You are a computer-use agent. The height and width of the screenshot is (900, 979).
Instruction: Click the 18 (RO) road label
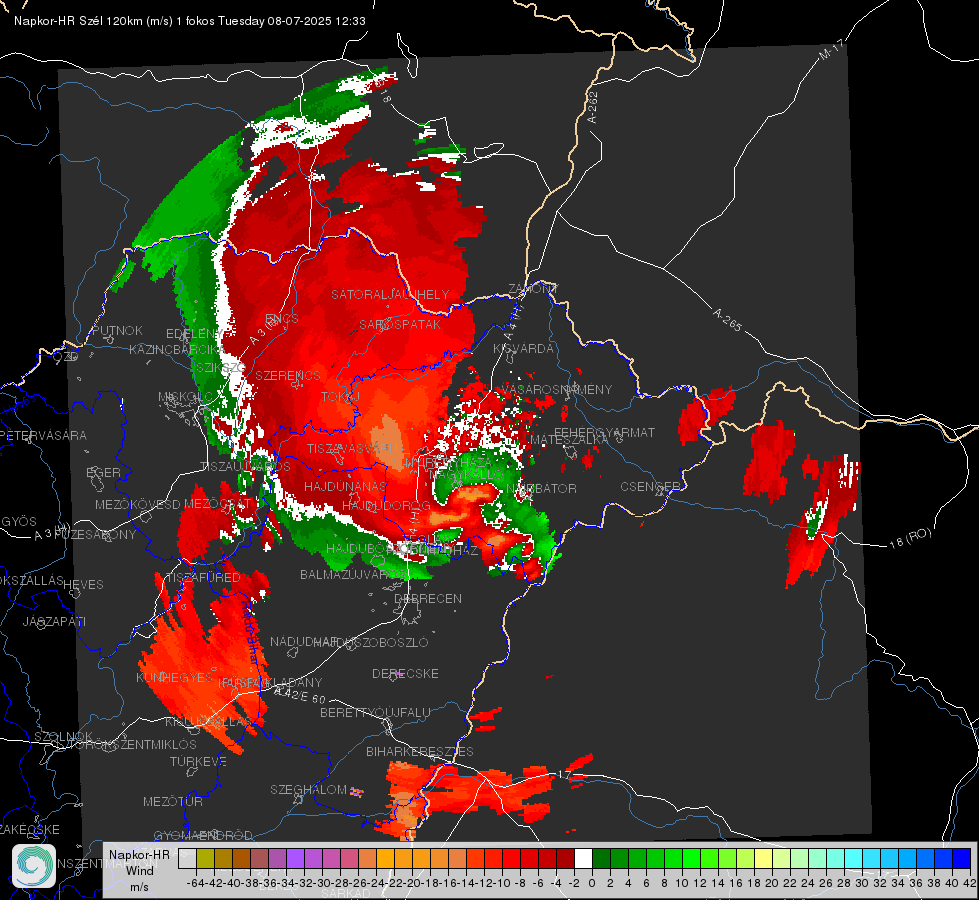910,538
